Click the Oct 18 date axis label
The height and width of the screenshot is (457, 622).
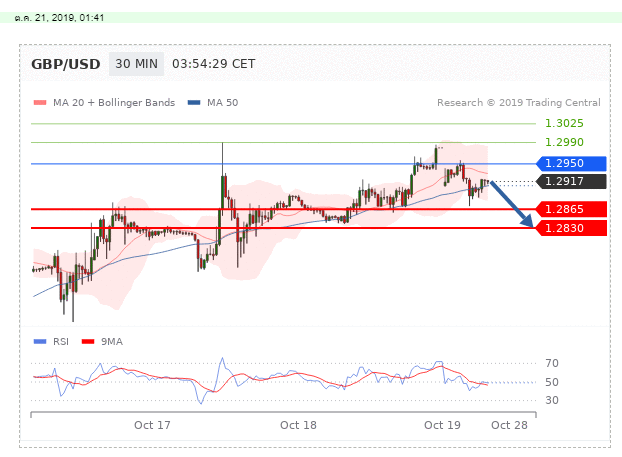click(298, 425)
